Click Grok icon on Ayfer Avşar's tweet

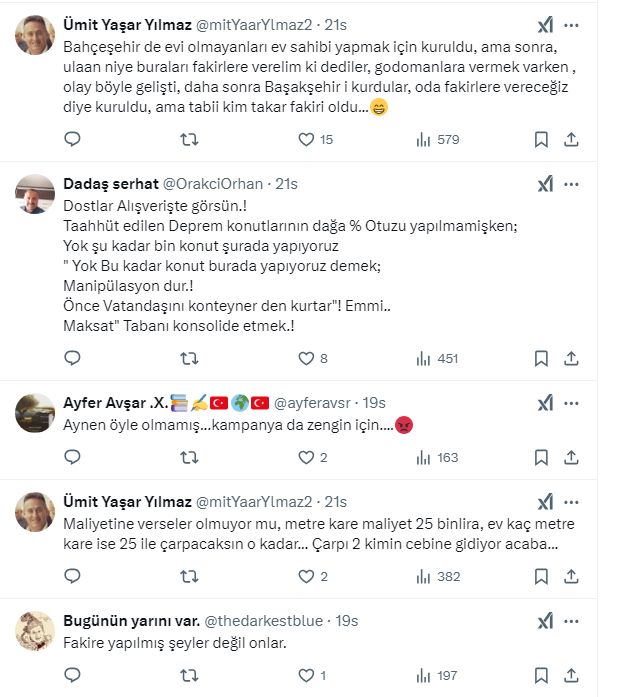tap(545, 403)
